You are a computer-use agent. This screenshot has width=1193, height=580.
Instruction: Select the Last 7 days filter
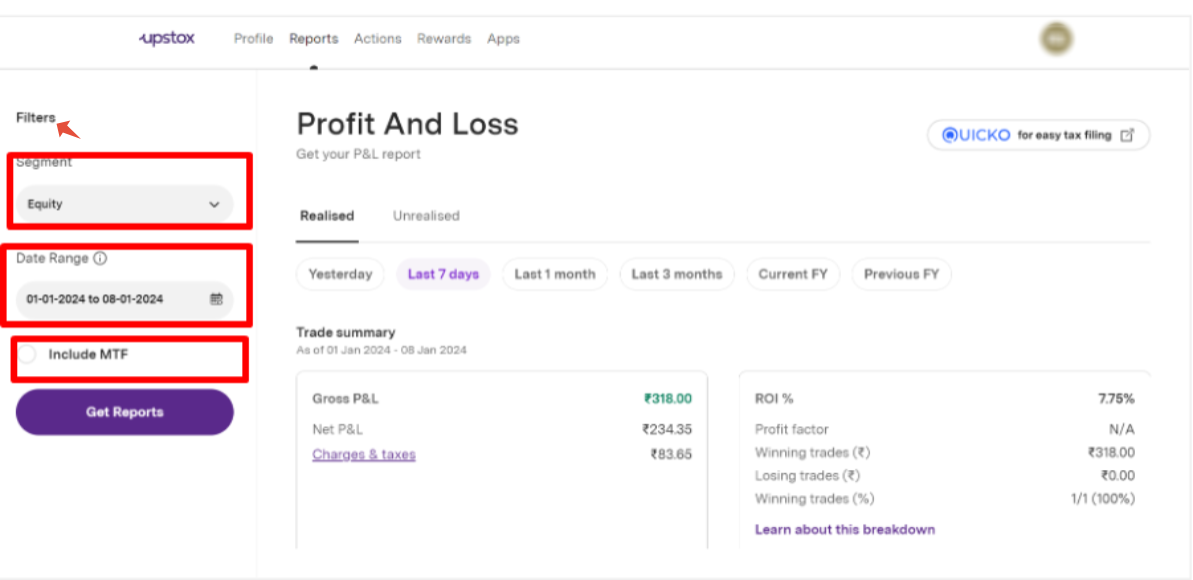tap(444, 275)
